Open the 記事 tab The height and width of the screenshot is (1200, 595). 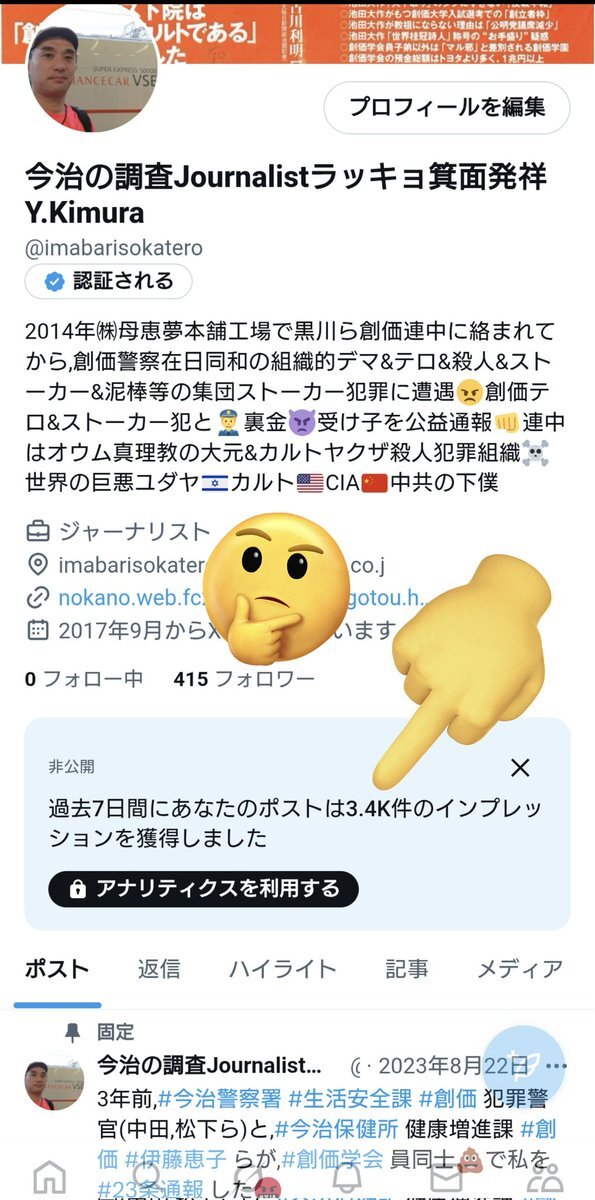tap(408, 968)
